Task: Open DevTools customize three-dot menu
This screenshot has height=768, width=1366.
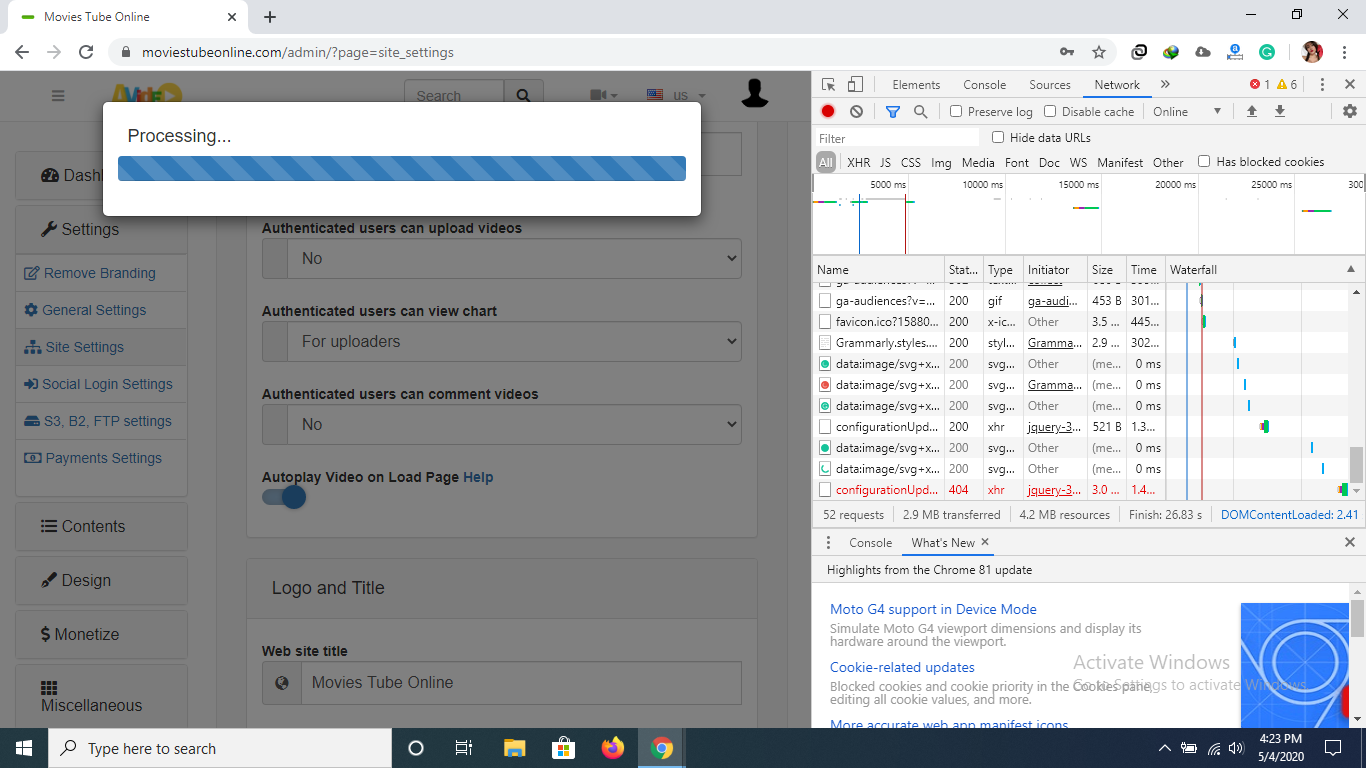Action: click(x=1322, y=85)
